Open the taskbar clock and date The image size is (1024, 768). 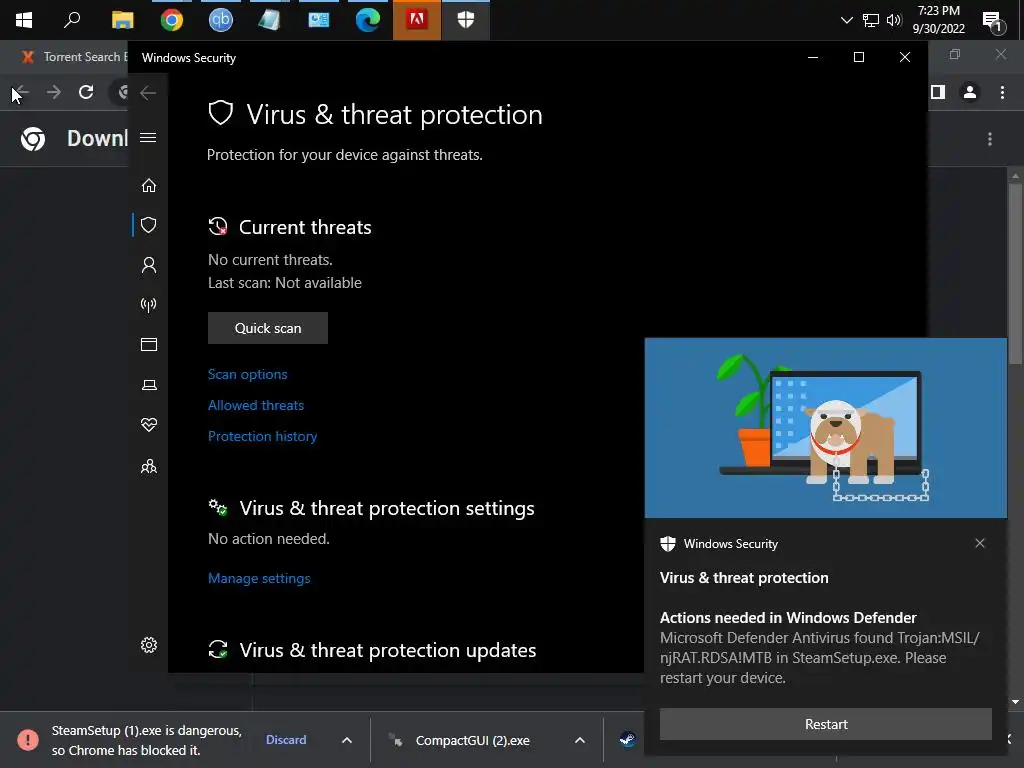click(x=938, y=20)
